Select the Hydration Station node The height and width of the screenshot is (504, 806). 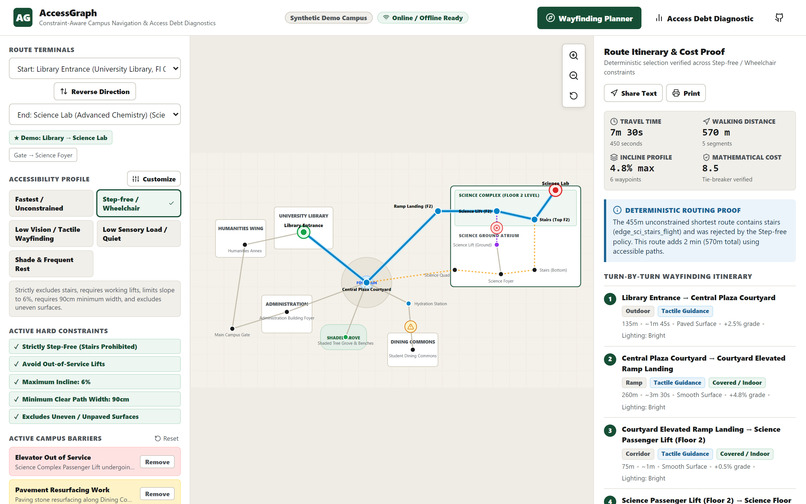point(409,303)
